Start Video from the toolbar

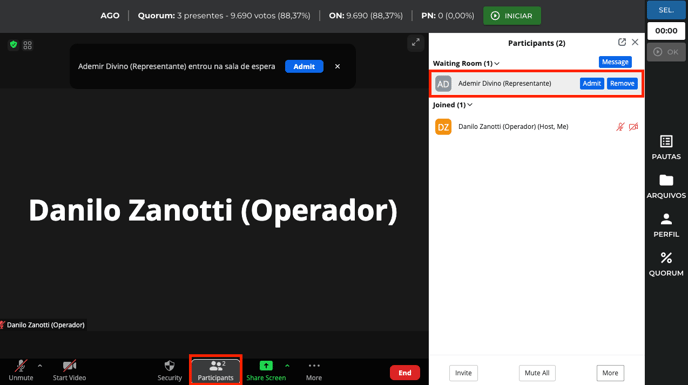pos(69,371)
